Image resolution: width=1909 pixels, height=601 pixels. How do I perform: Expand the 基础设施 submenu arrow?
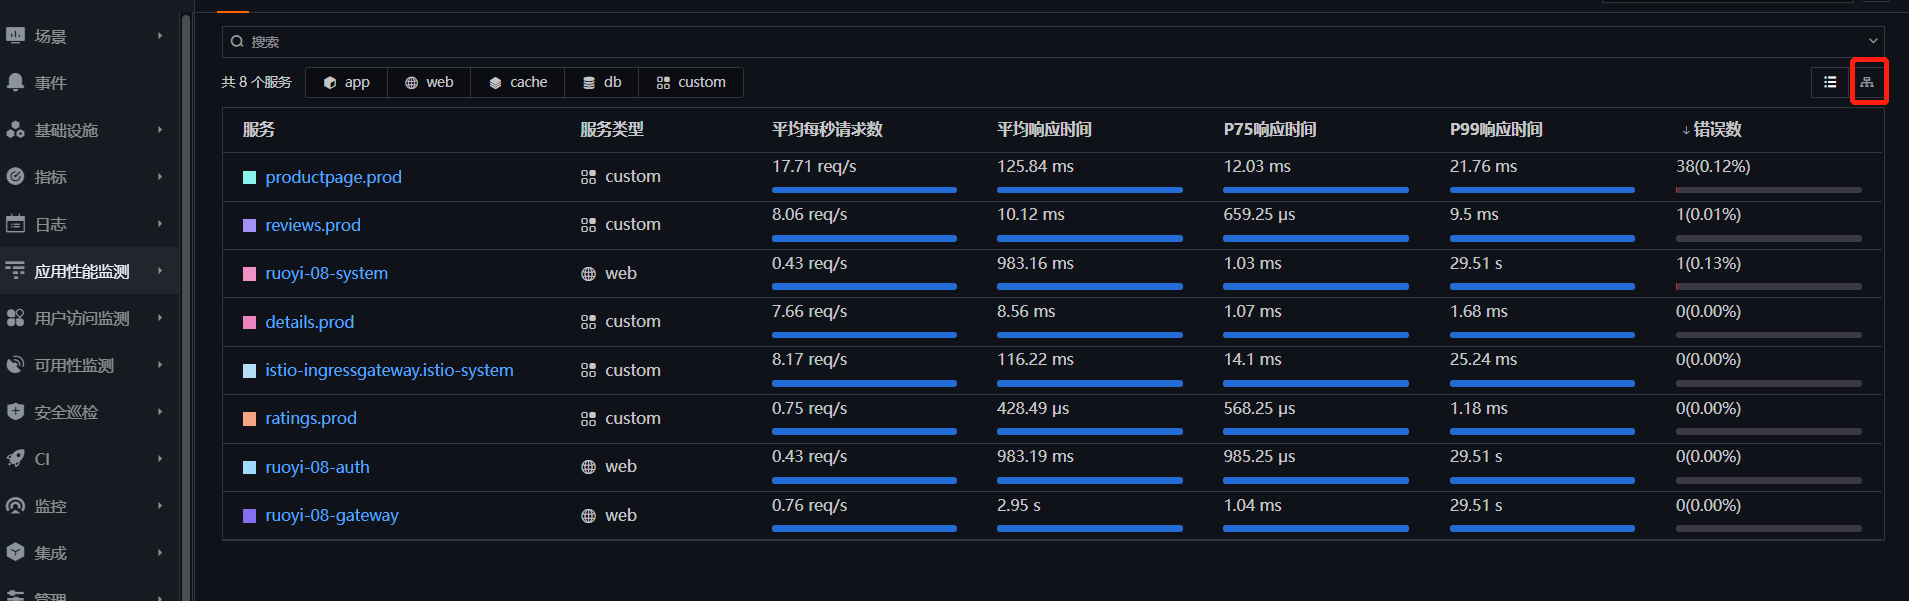pyautogui.click(x=160, y=130)
